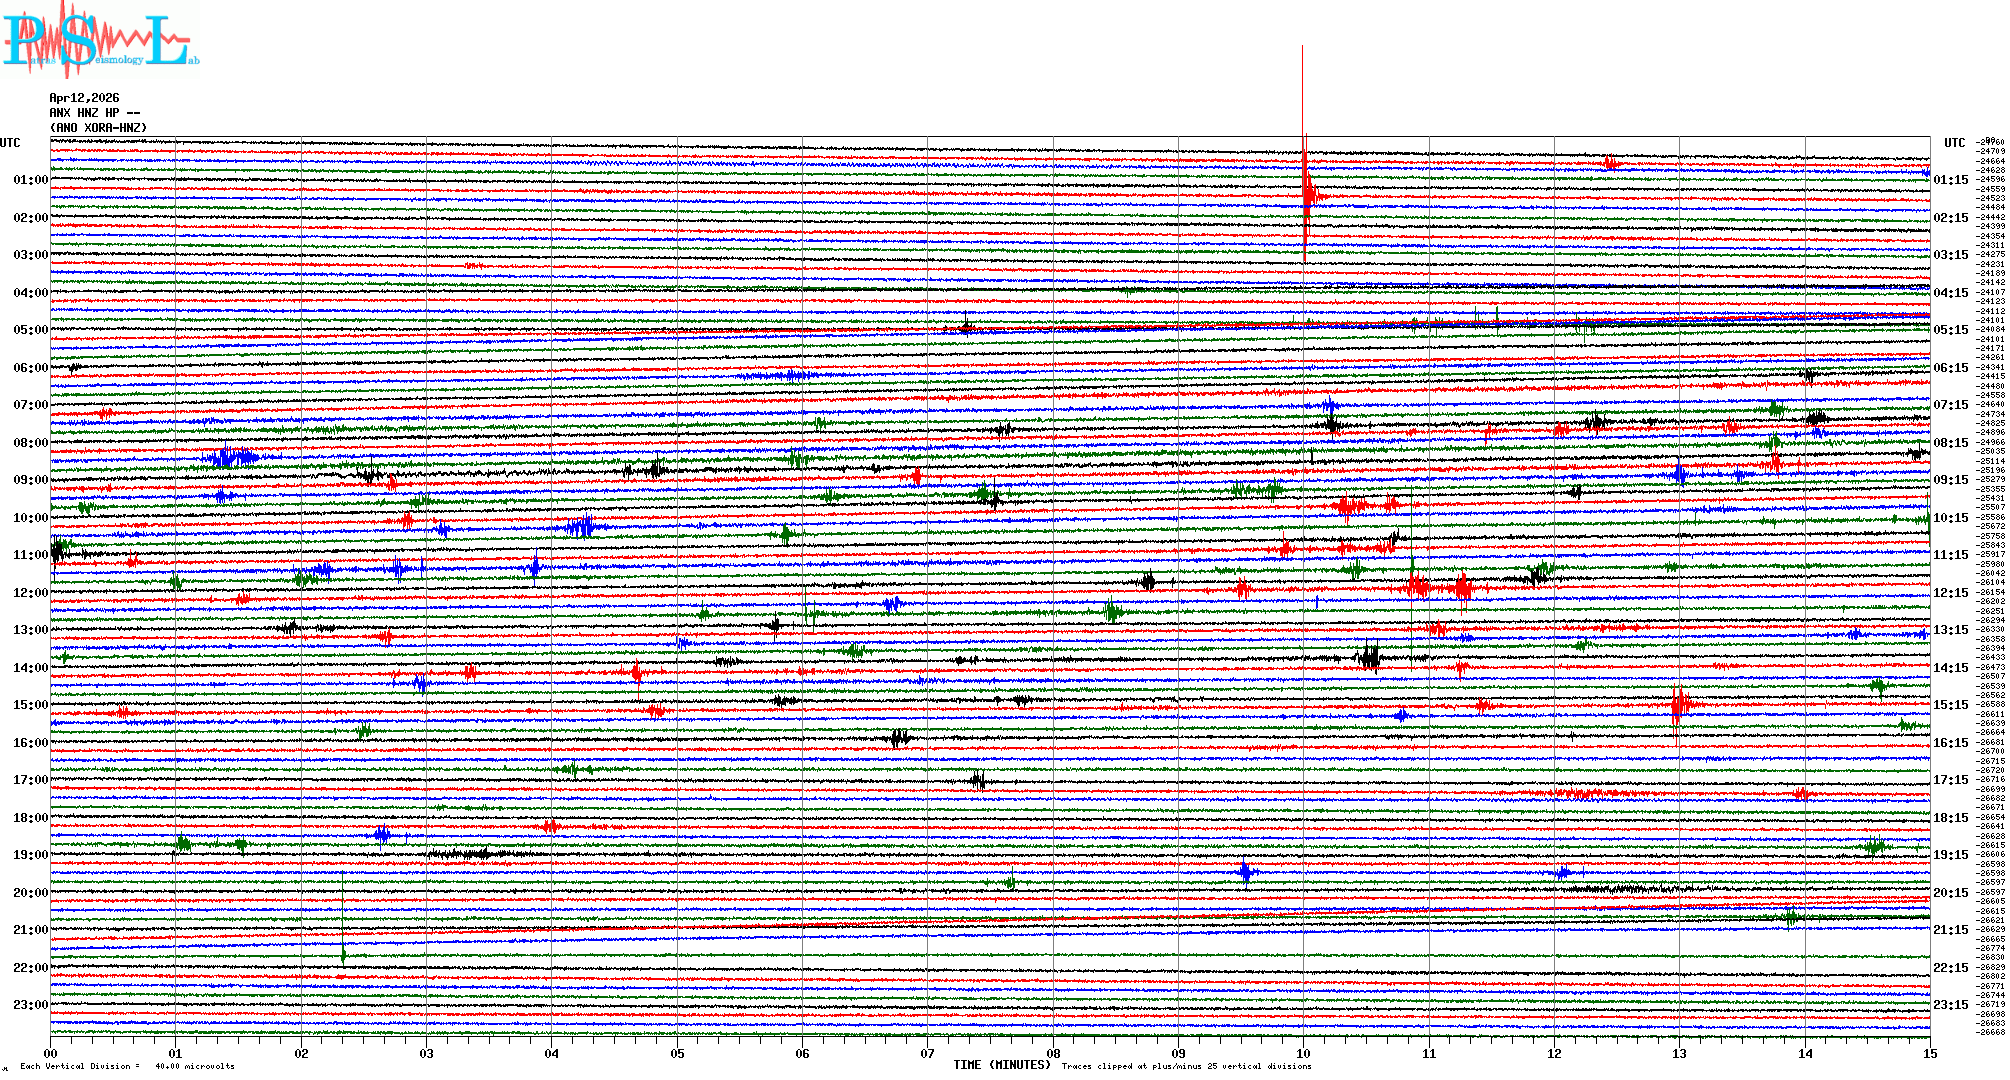Click the (ANO XORA-HNZ) channel label

pyautogui.click(x=98, y=128)
